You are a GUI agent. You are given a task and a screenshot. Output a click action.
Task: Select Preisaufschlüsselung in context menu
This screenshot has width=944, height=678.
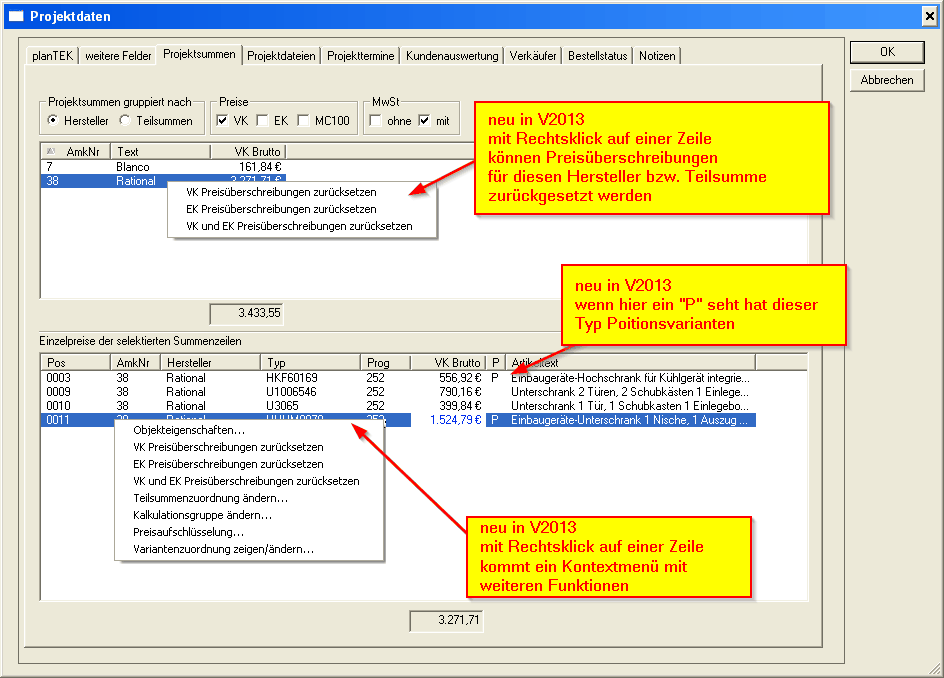(x=188, y=532)
